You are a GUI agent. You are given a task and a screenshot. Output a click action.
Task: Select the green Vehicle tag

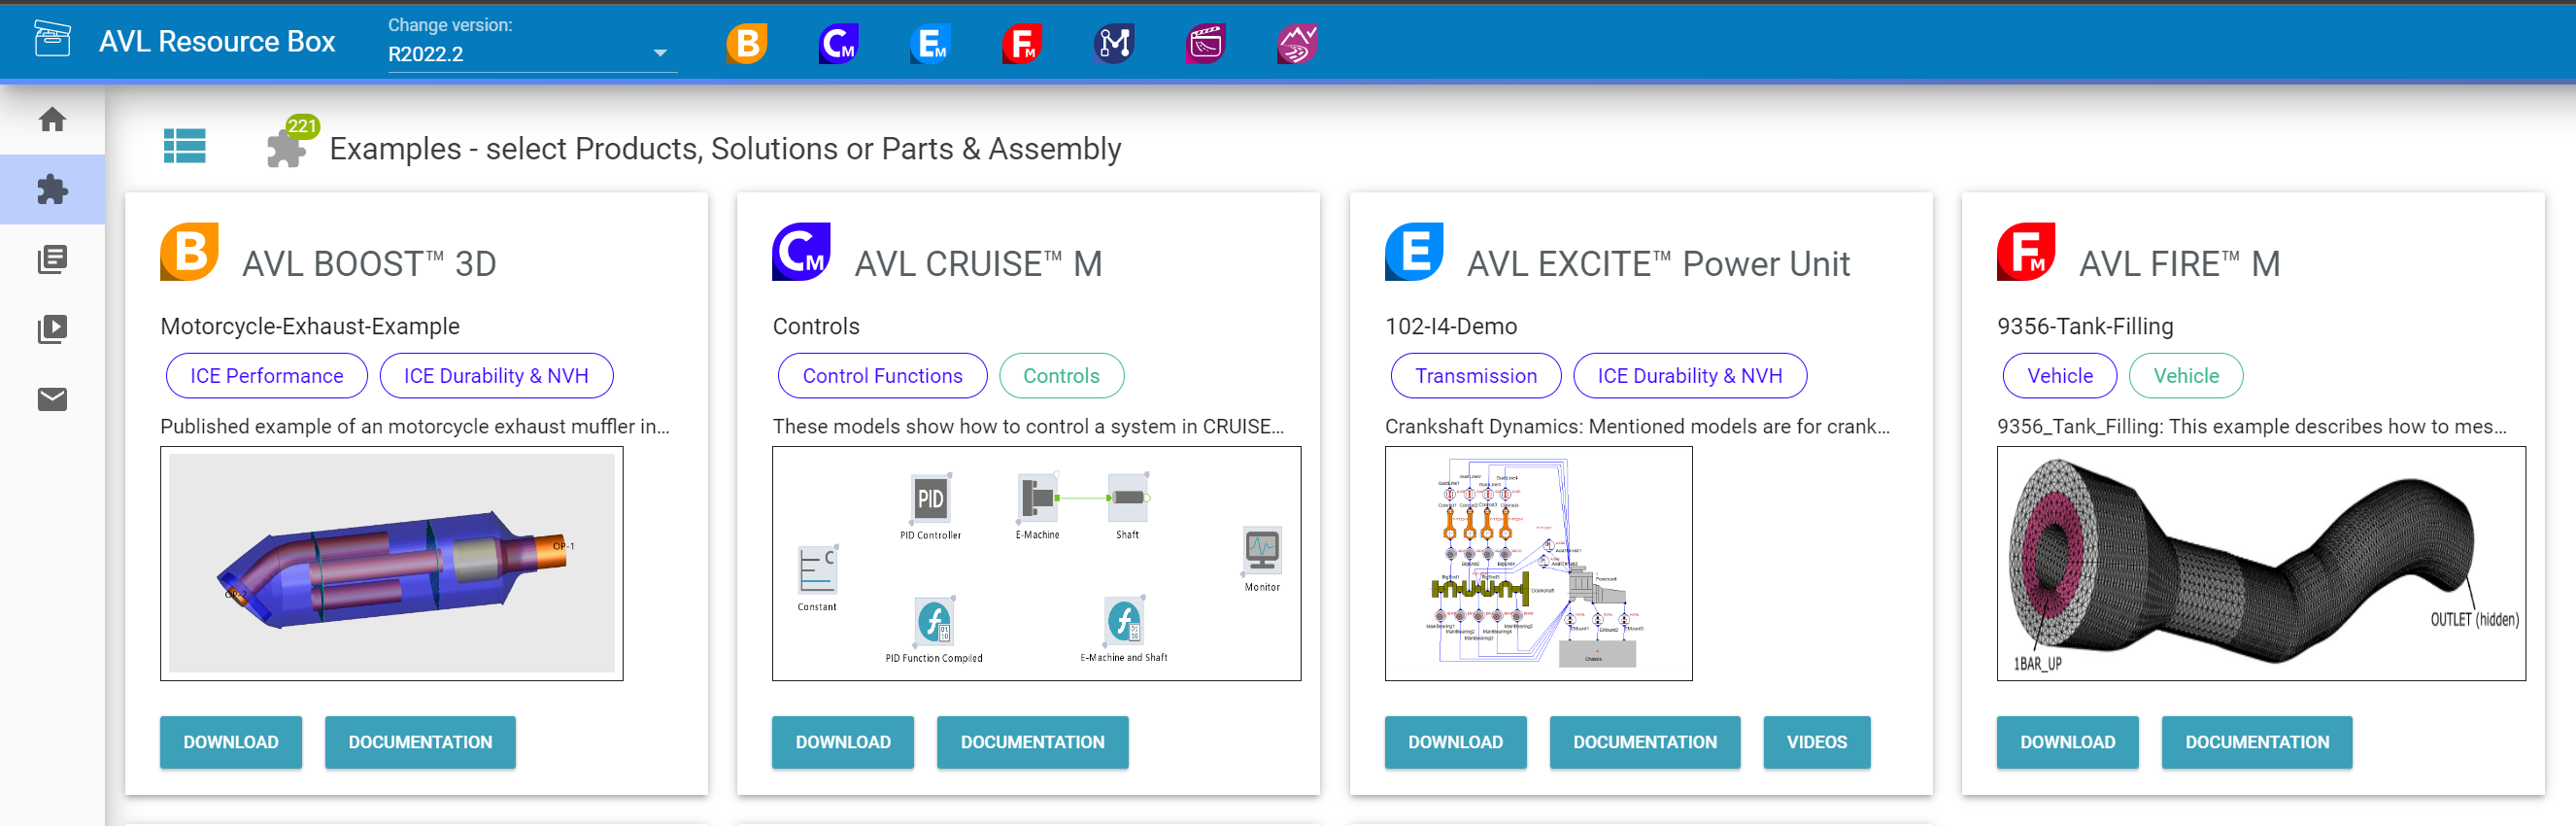pos(2186,376)
